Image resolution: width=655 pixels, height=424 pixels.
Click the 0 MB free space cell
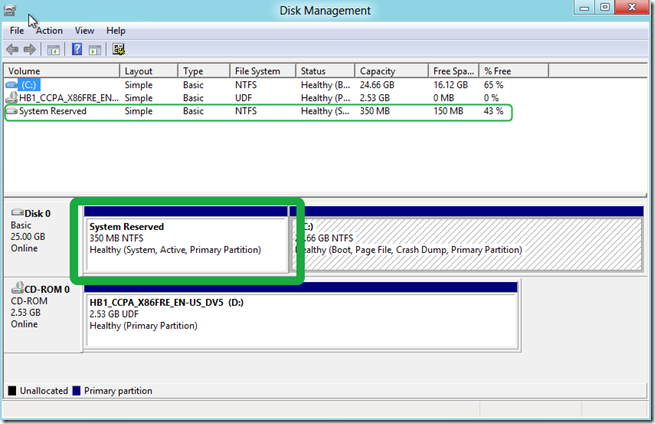[x=444, y=98]
